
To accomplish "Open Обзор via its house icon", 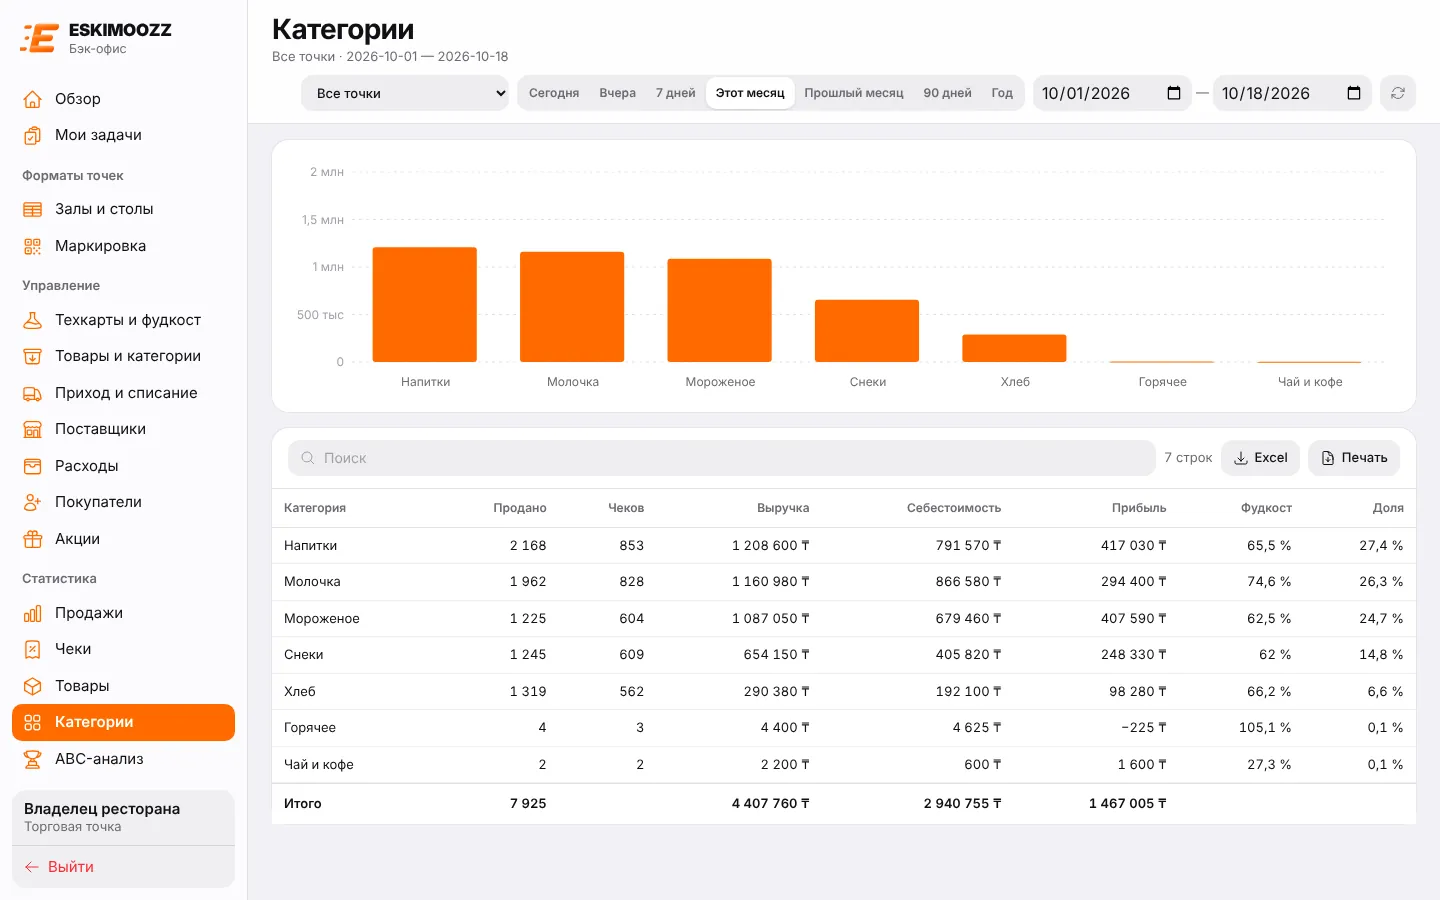I will [33, 99].
